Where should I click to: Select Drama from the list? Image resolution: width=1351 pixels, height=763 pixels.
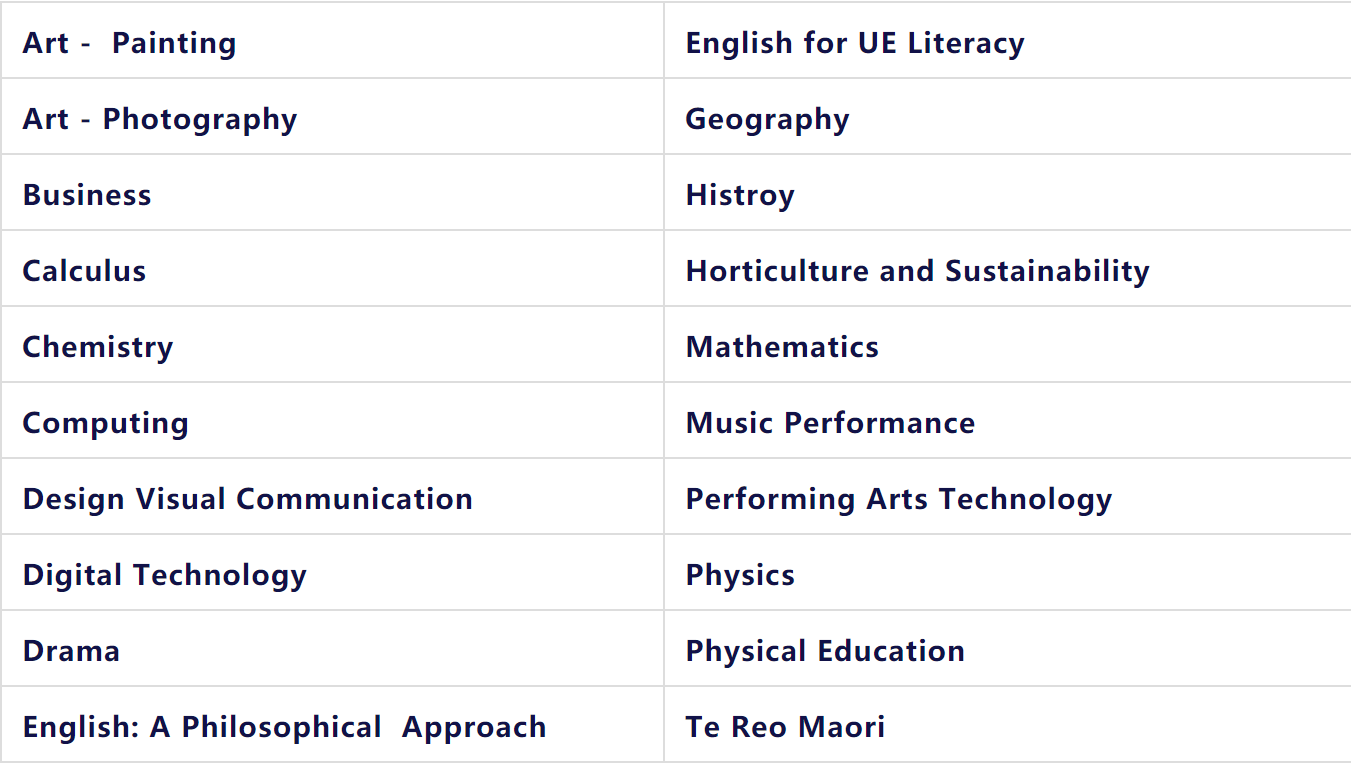pyautogui.click(x=71, y=651)
